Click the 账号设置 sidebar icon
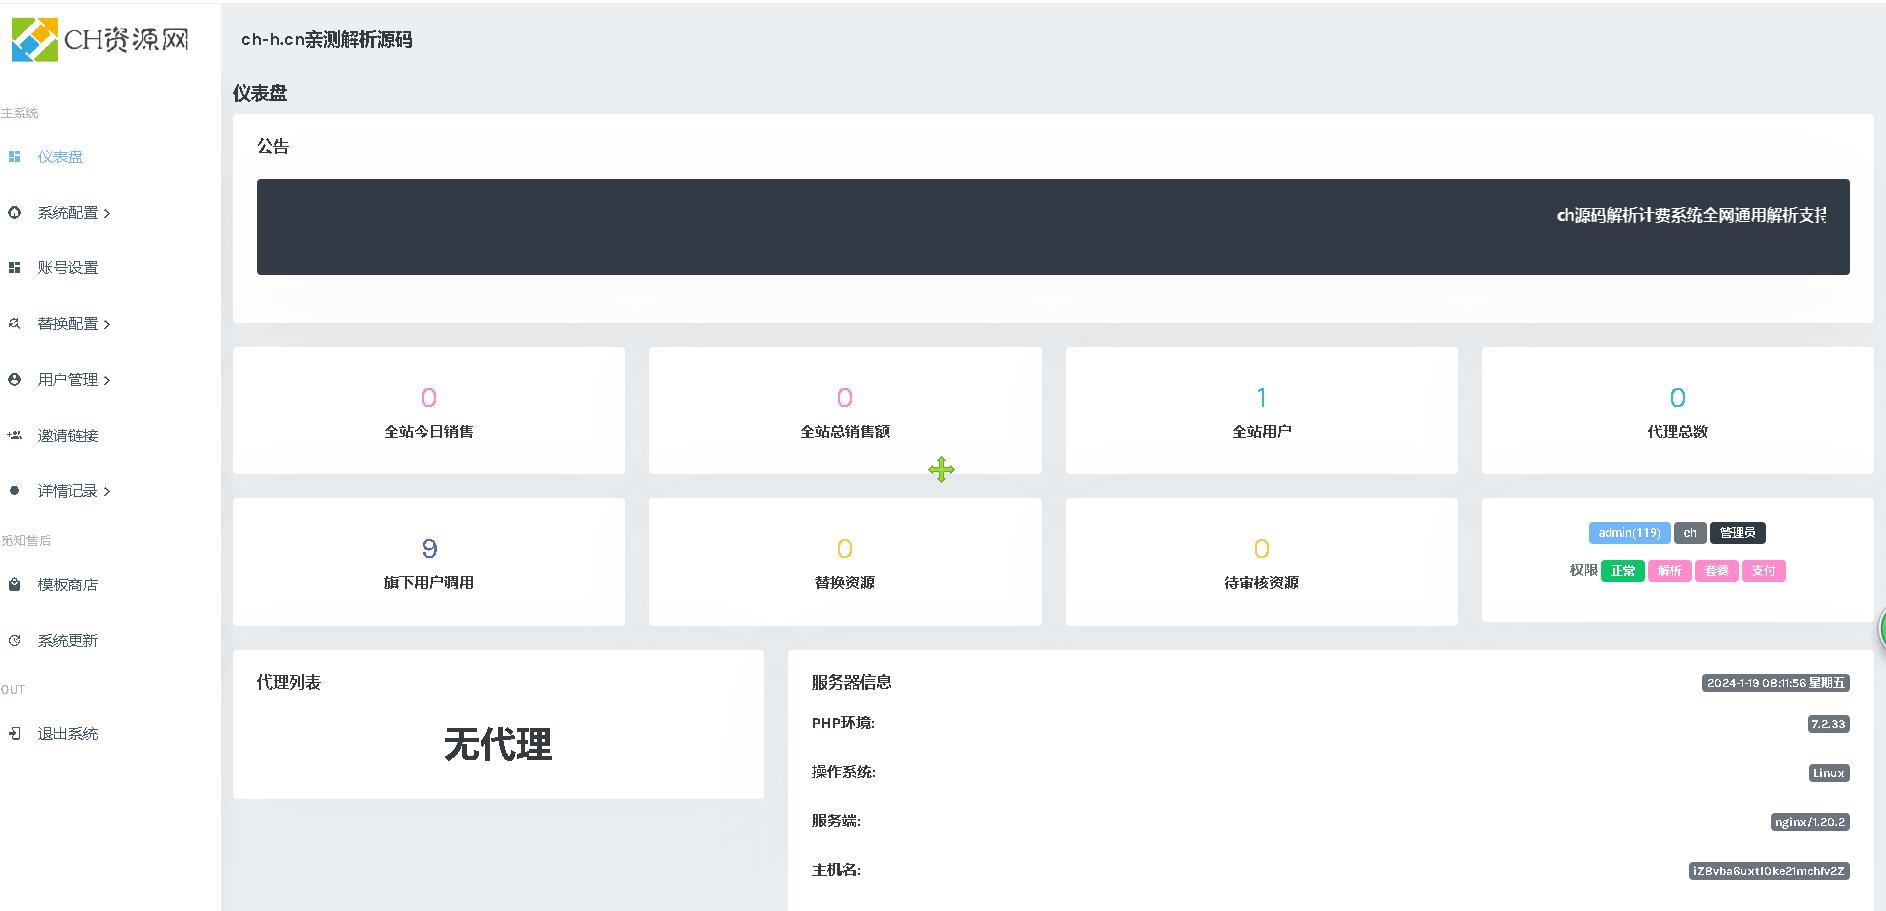The image size is (1886, 911). (x=14, y=267)
